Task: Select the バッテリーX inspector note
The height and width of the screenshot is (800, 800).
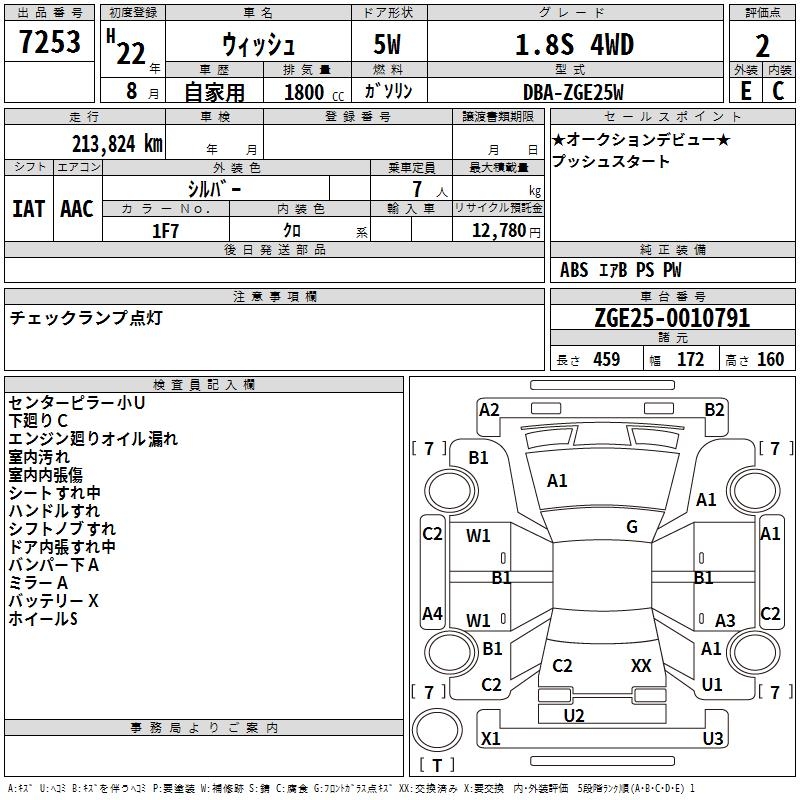Action: point(53,601)
